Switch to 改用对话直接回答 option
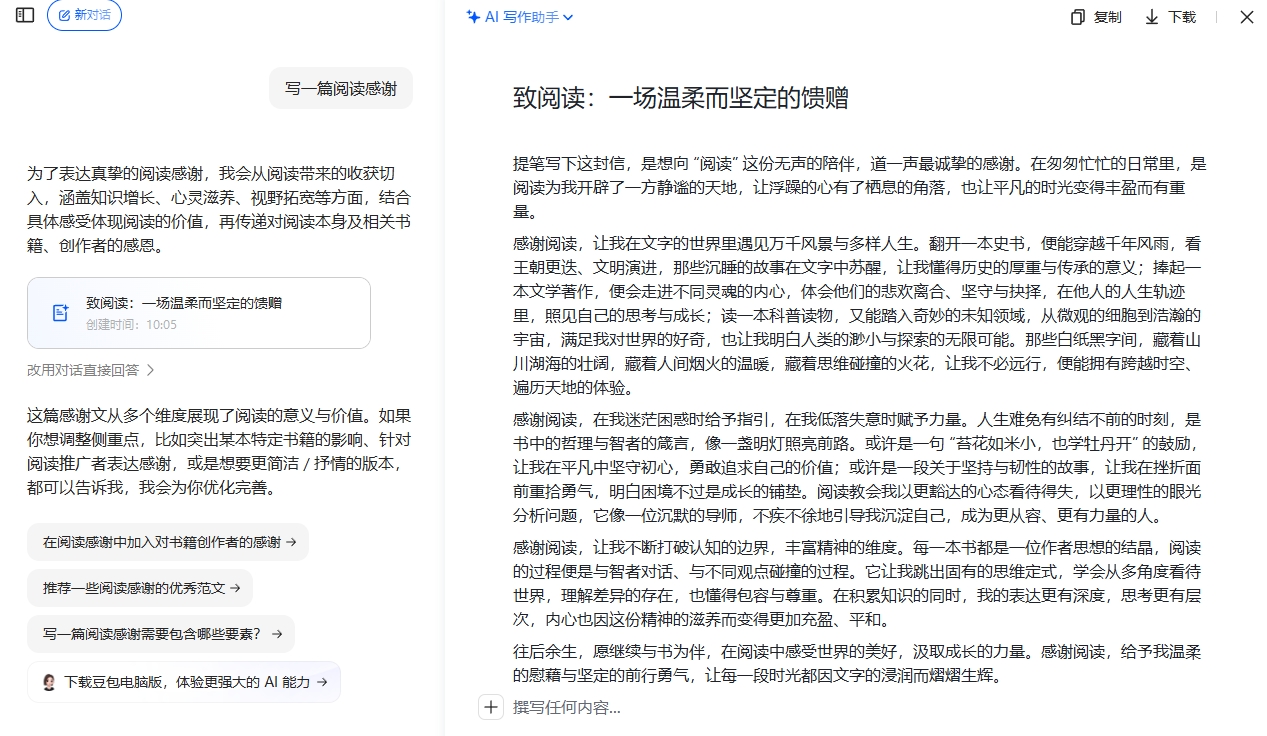 pos(83,370)
